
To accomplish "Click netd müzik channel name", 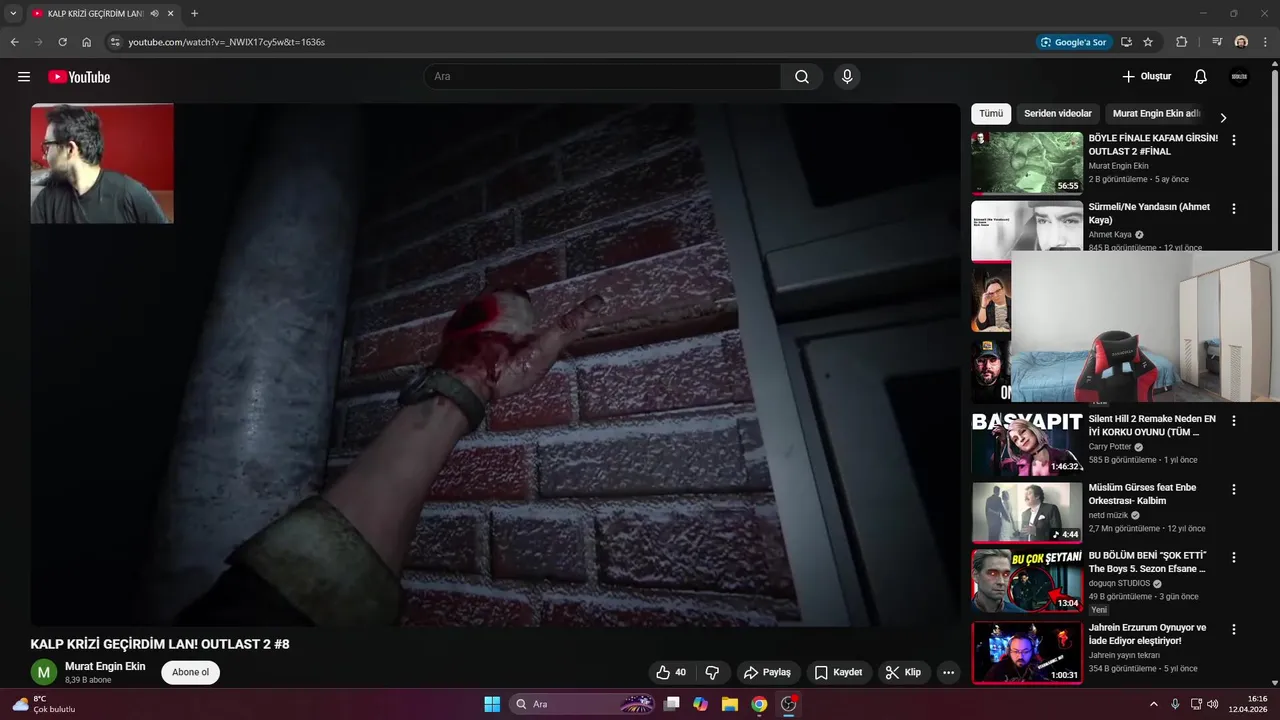I will 1108,515.
